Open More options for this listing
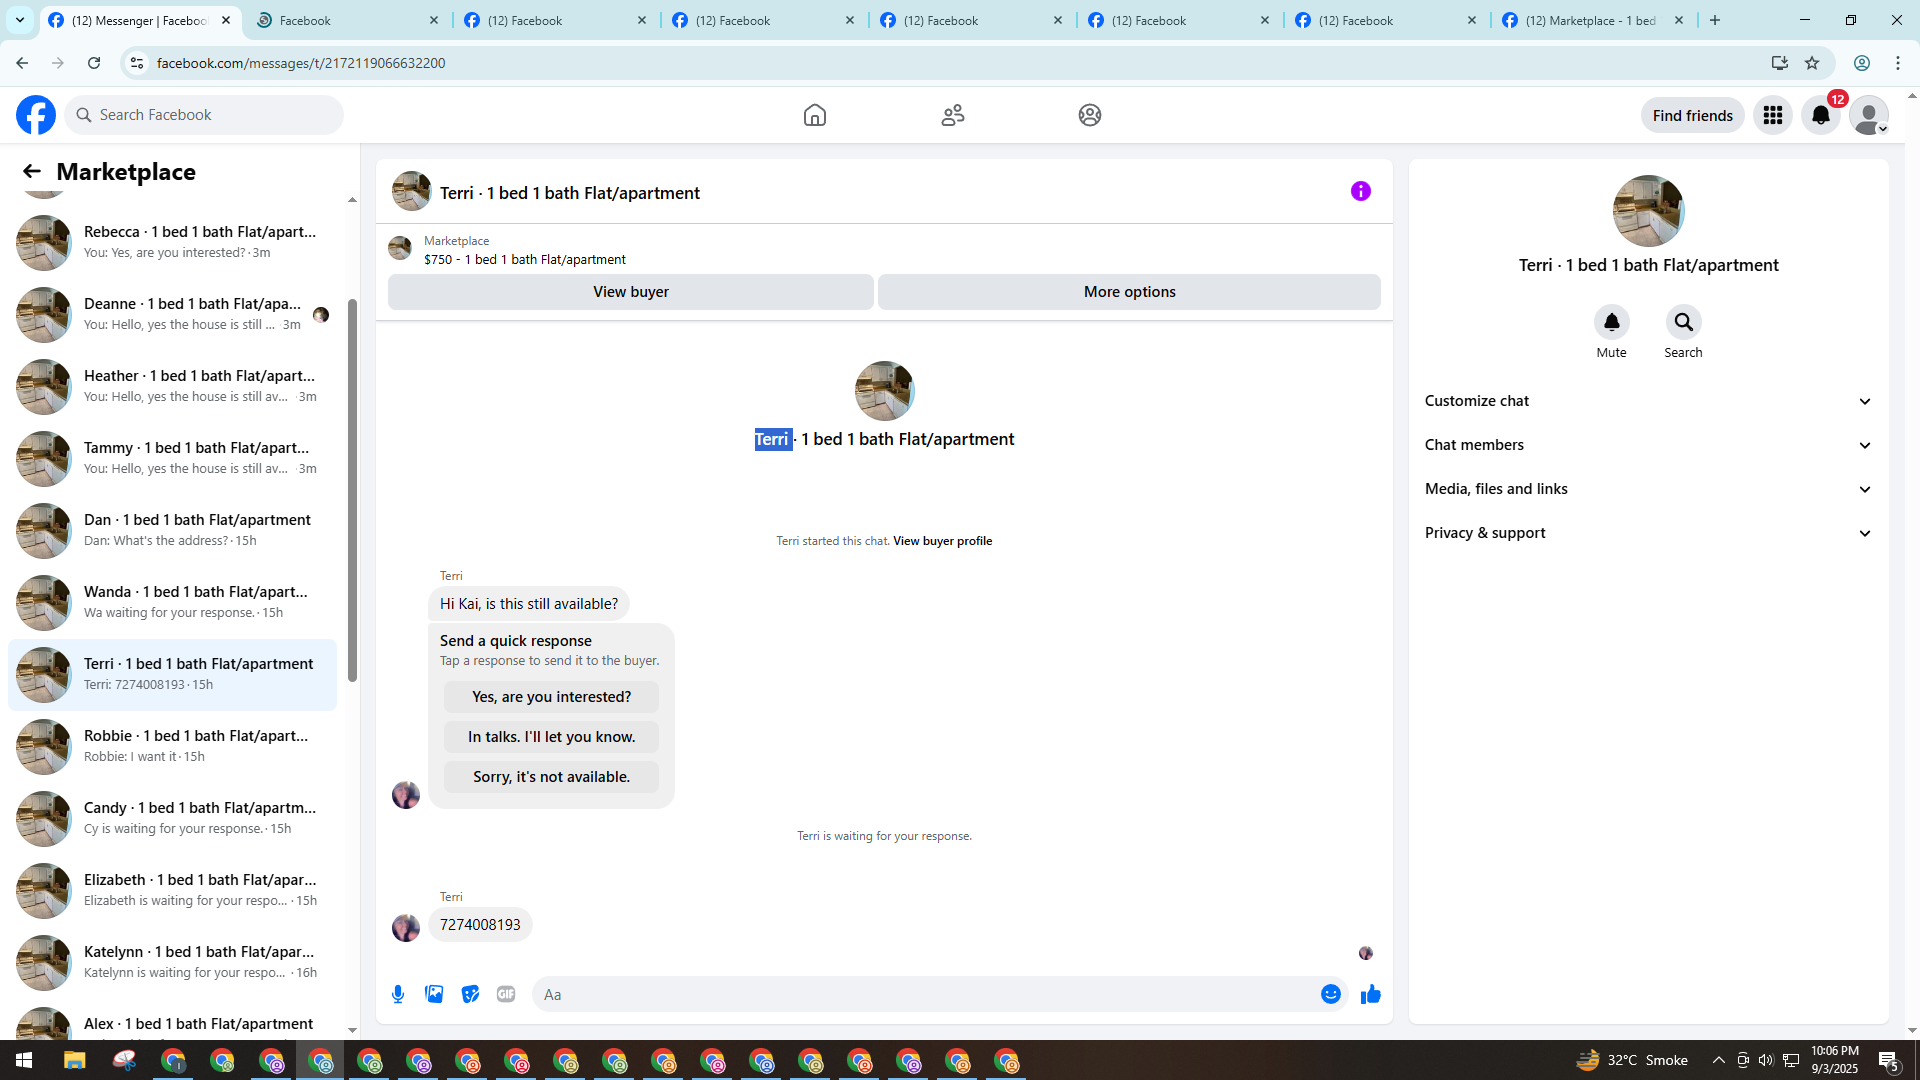1920x1080 pixels. tap(1129, 292)
